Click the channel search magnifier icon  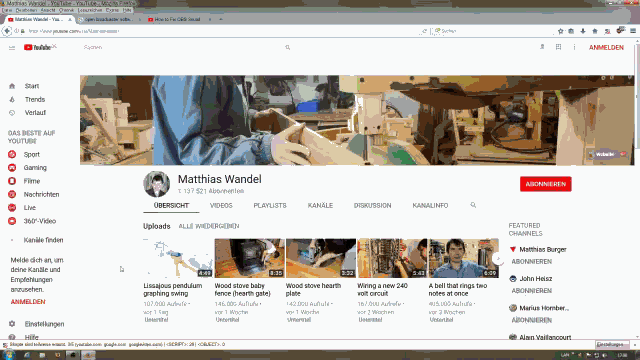click(x=473, y=205)
